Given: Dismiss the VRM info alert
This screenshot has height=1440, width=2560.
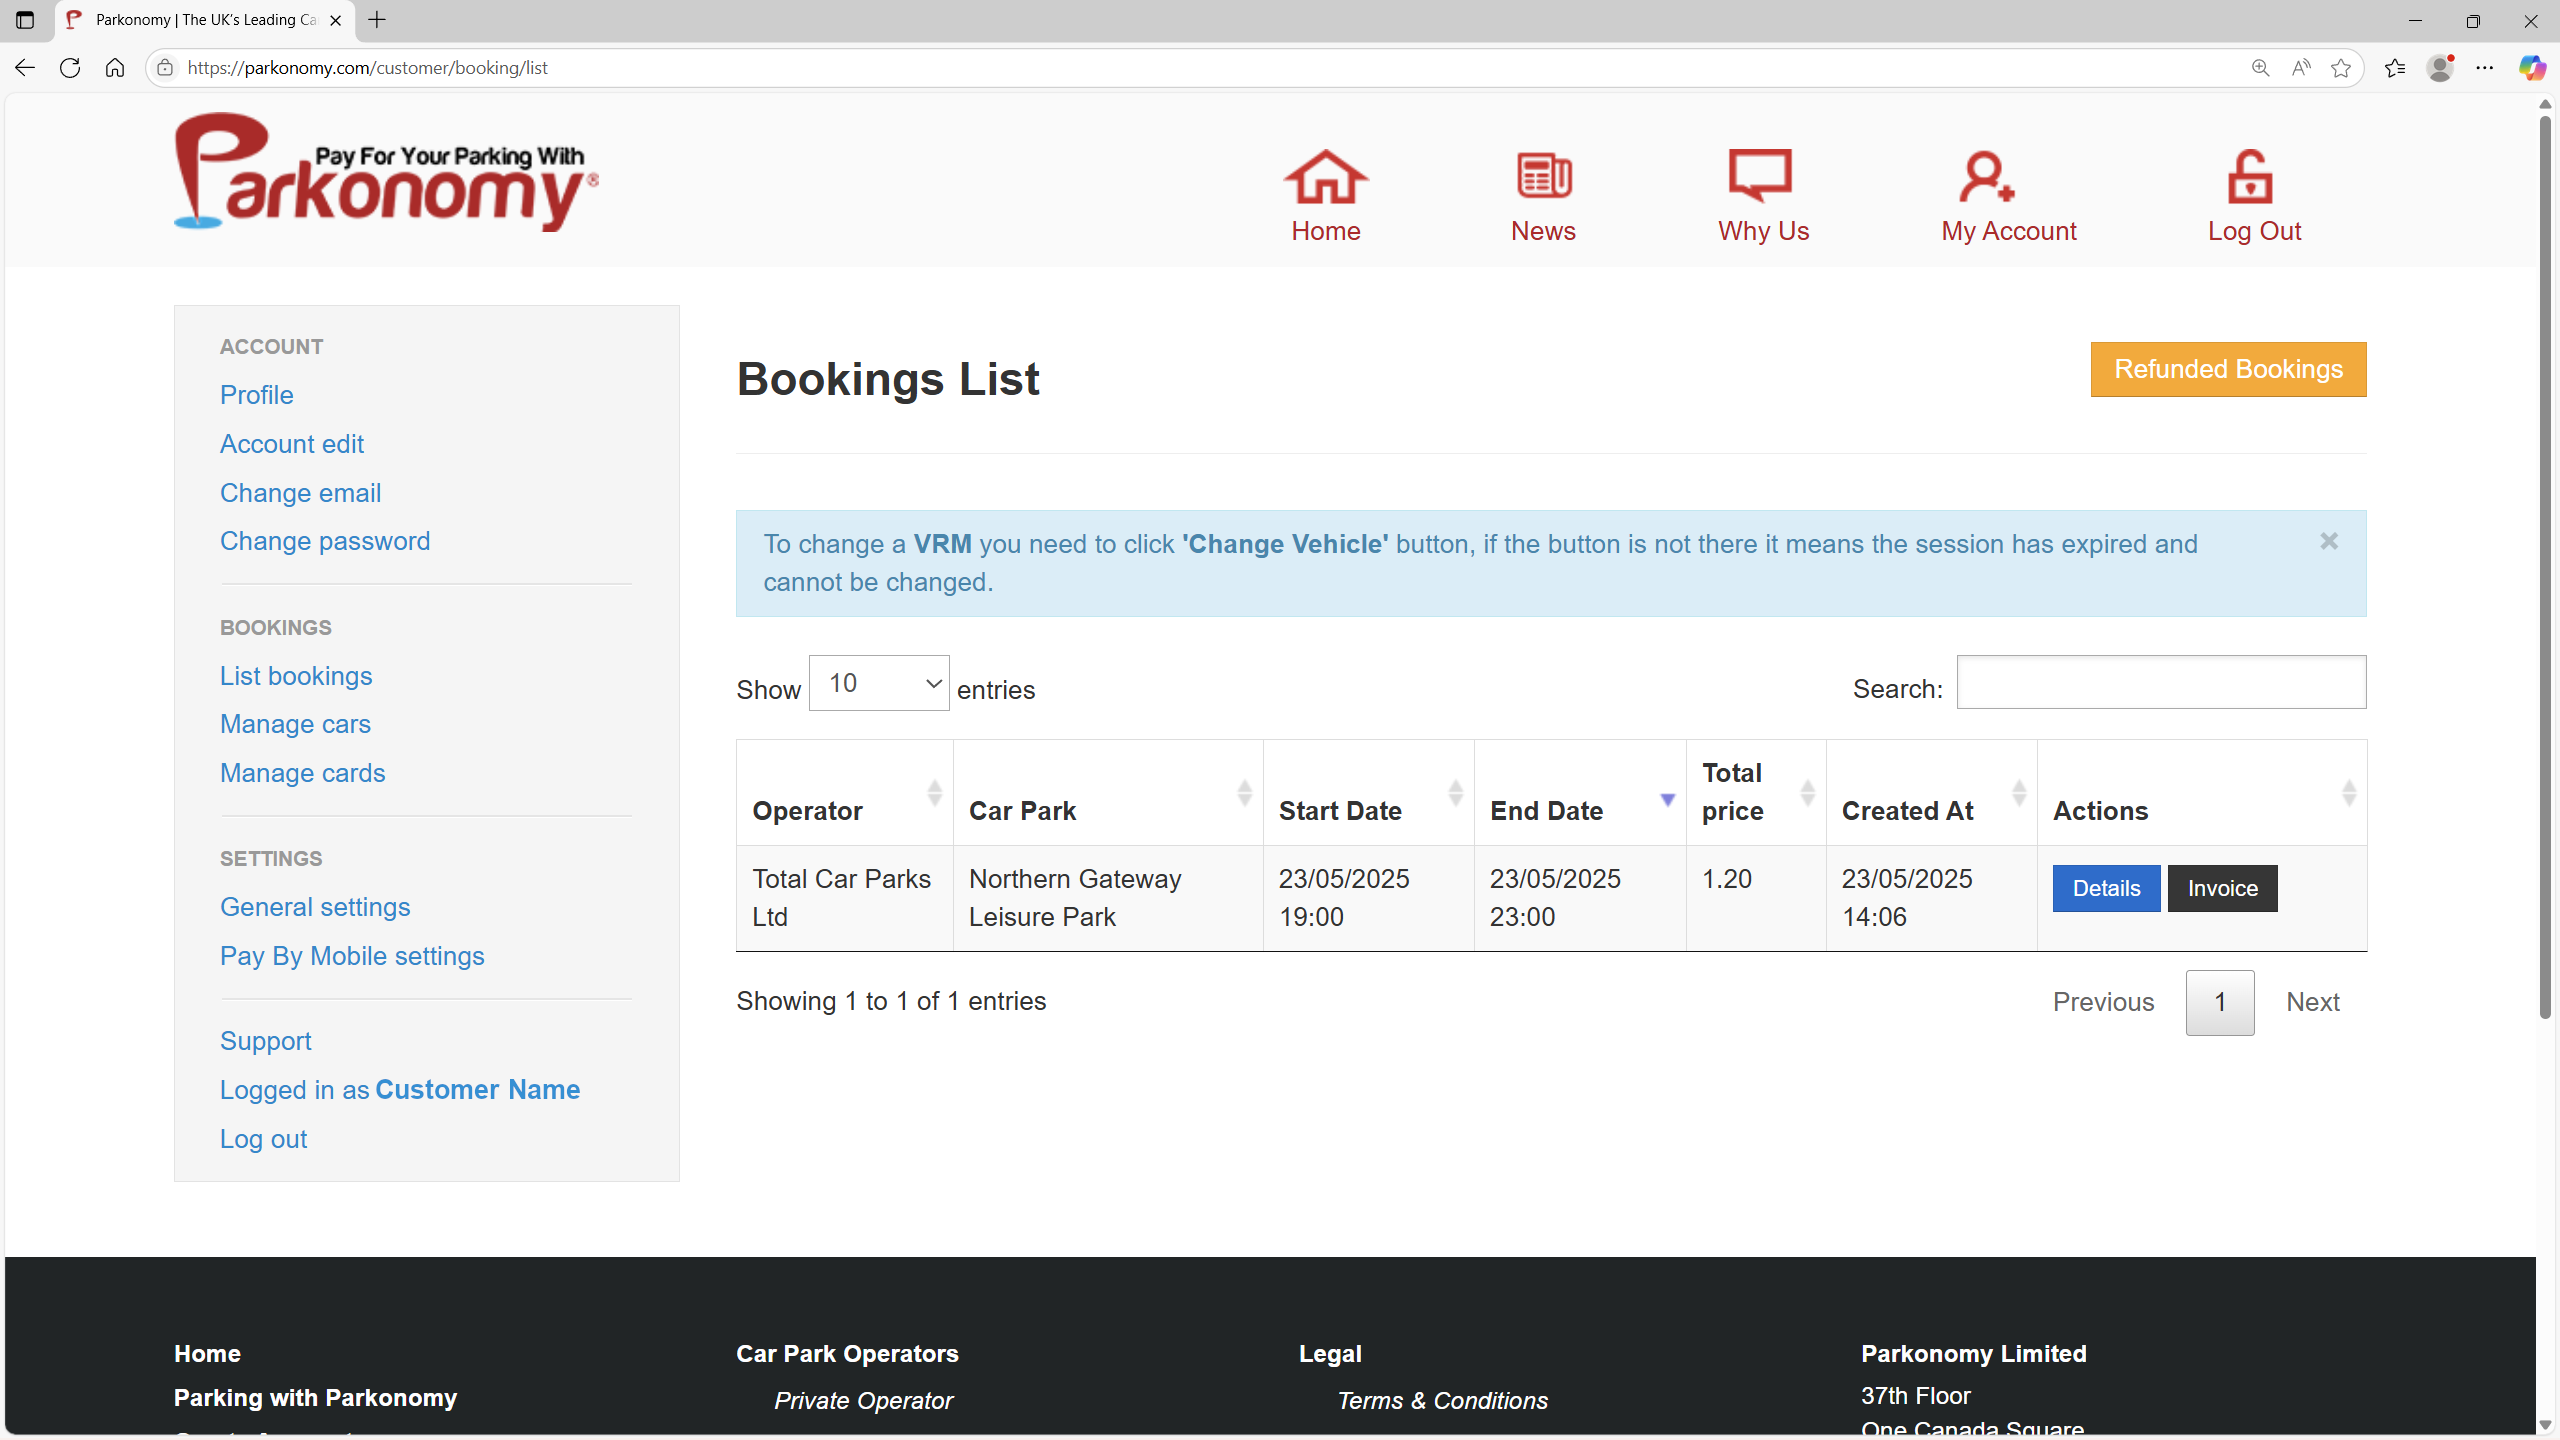Looking at the screenshot, I should tap(2329, 541).
